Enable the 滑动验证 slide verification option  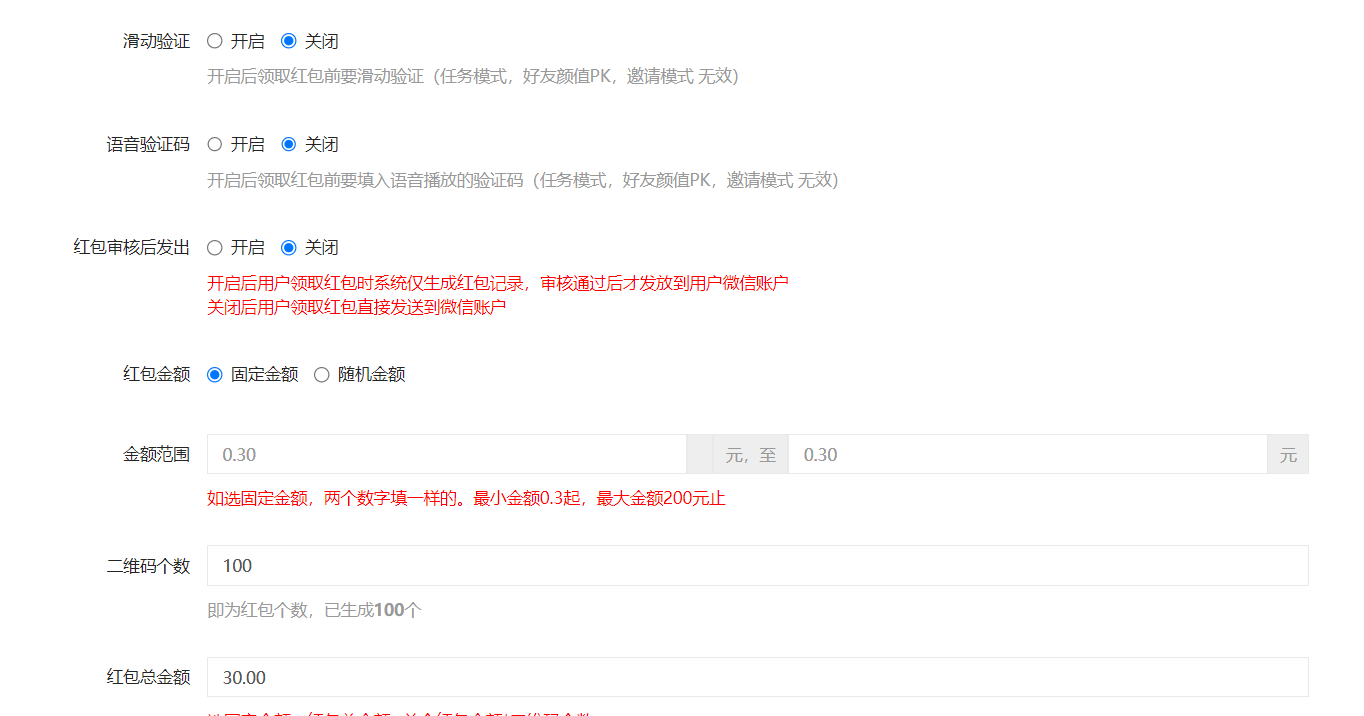[214, 41]
